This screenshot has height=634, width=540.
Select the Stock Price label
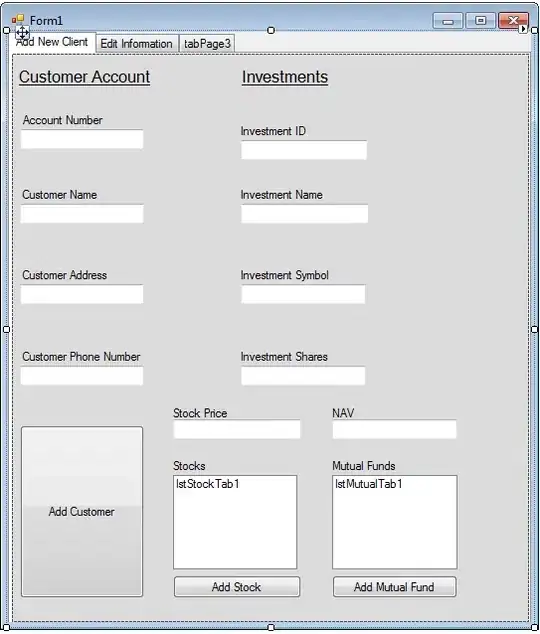200,413
